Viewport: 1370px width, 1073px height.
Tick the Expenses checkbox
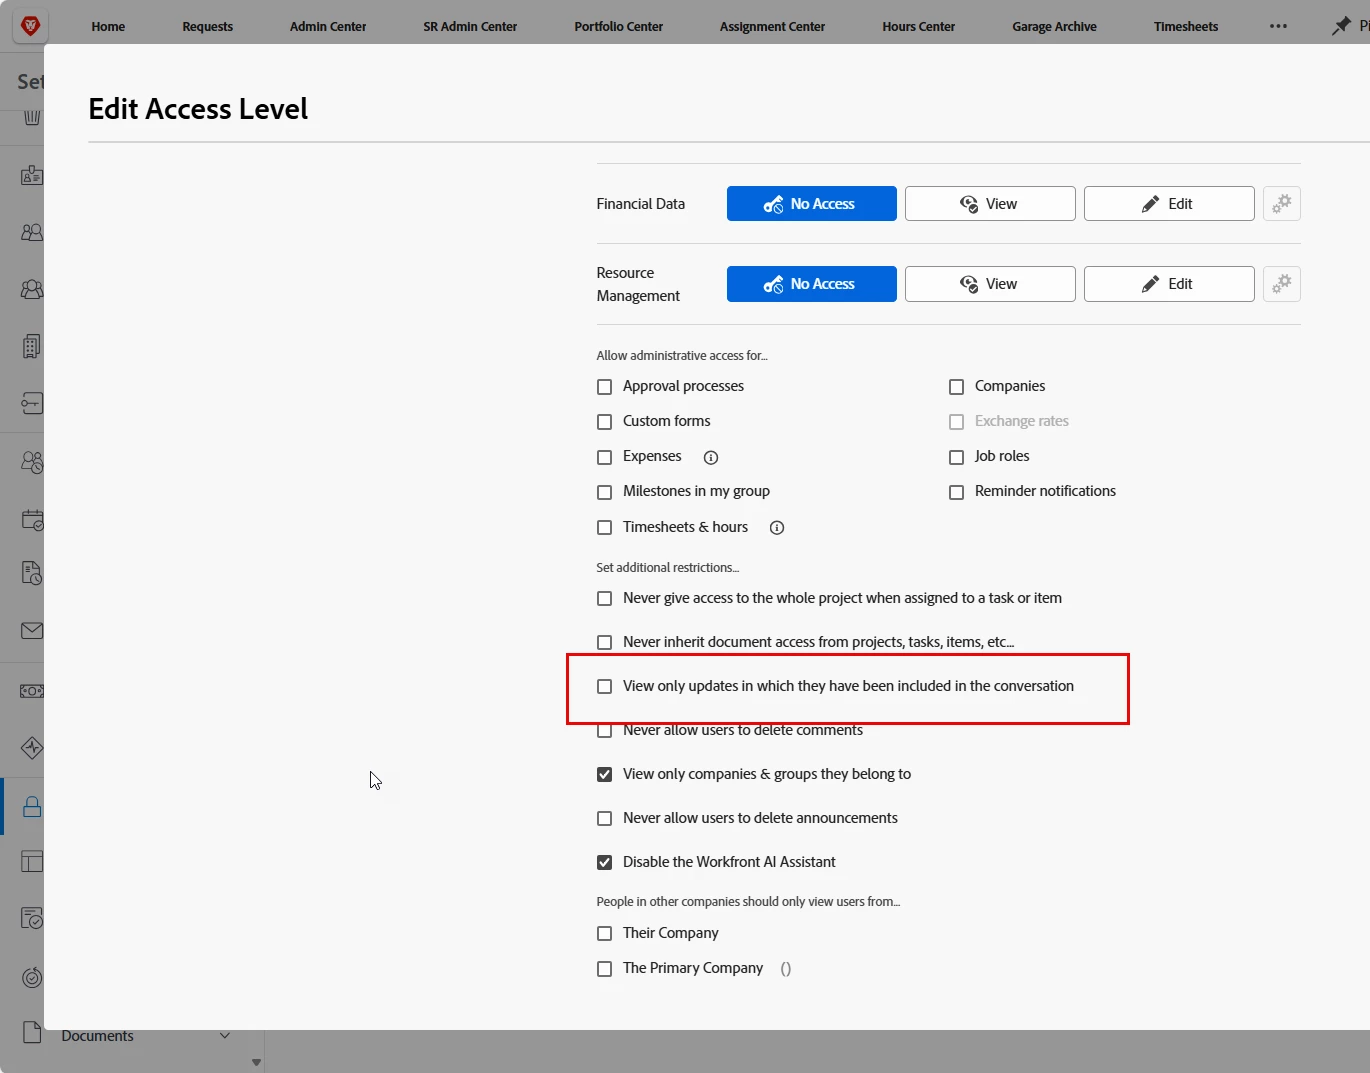604,457
